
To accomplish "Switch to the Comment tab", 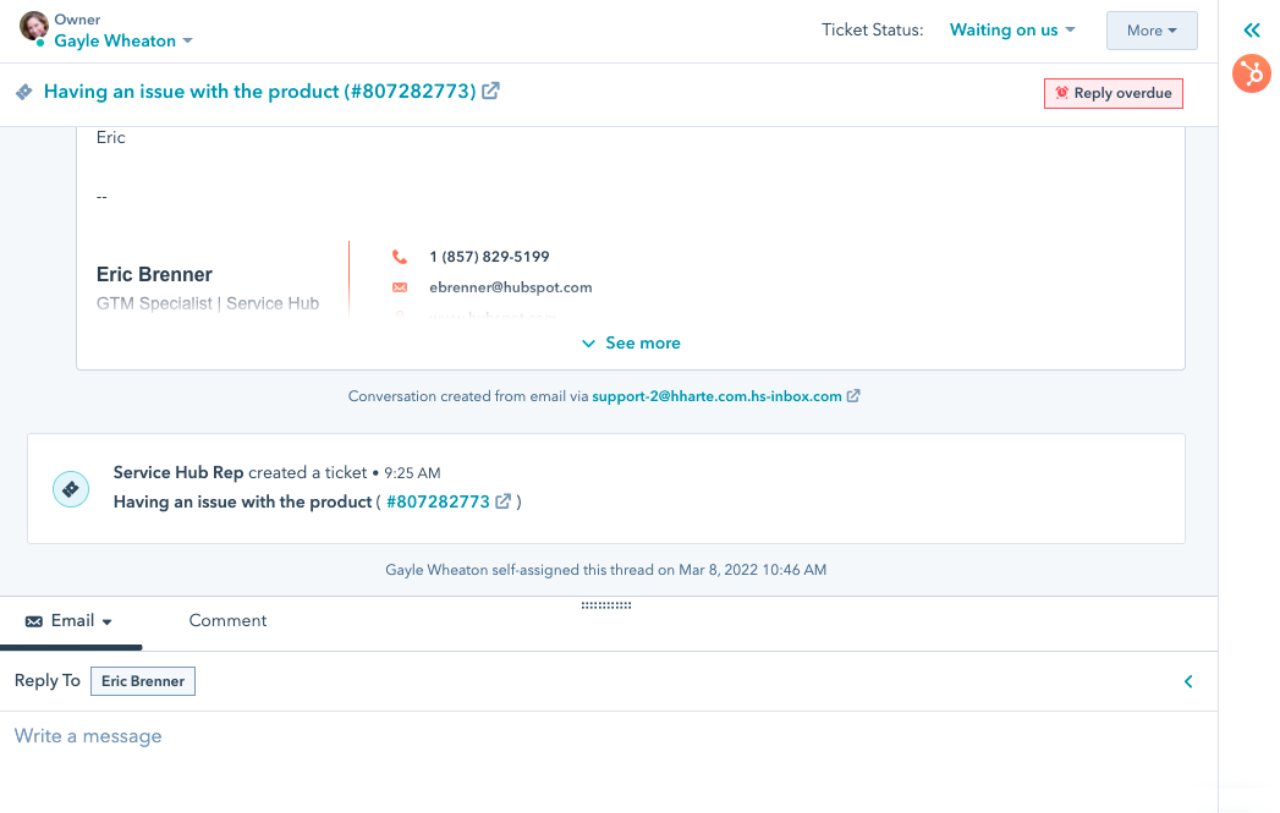I will coord(228,620).
